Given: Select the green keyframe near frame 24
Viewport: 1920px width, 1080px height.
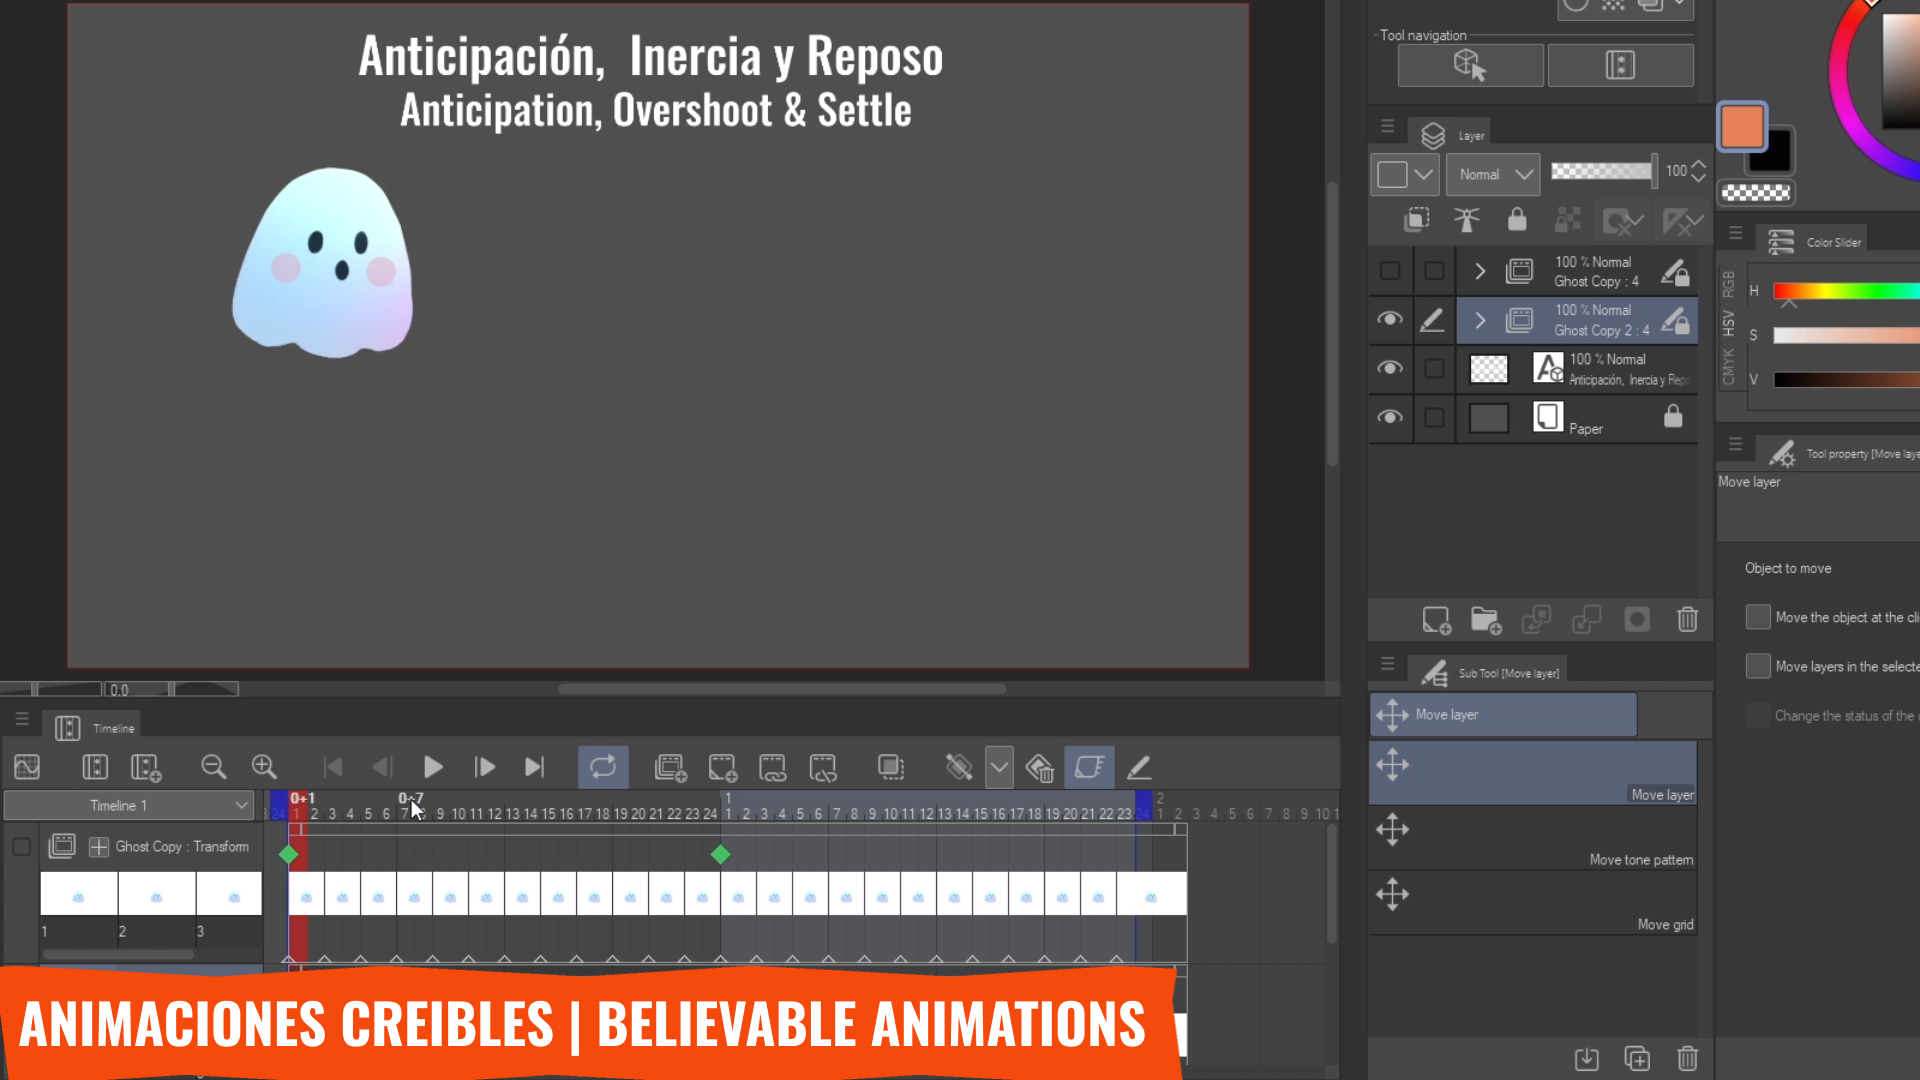Looking at the screenshot, I should point(721,854).
